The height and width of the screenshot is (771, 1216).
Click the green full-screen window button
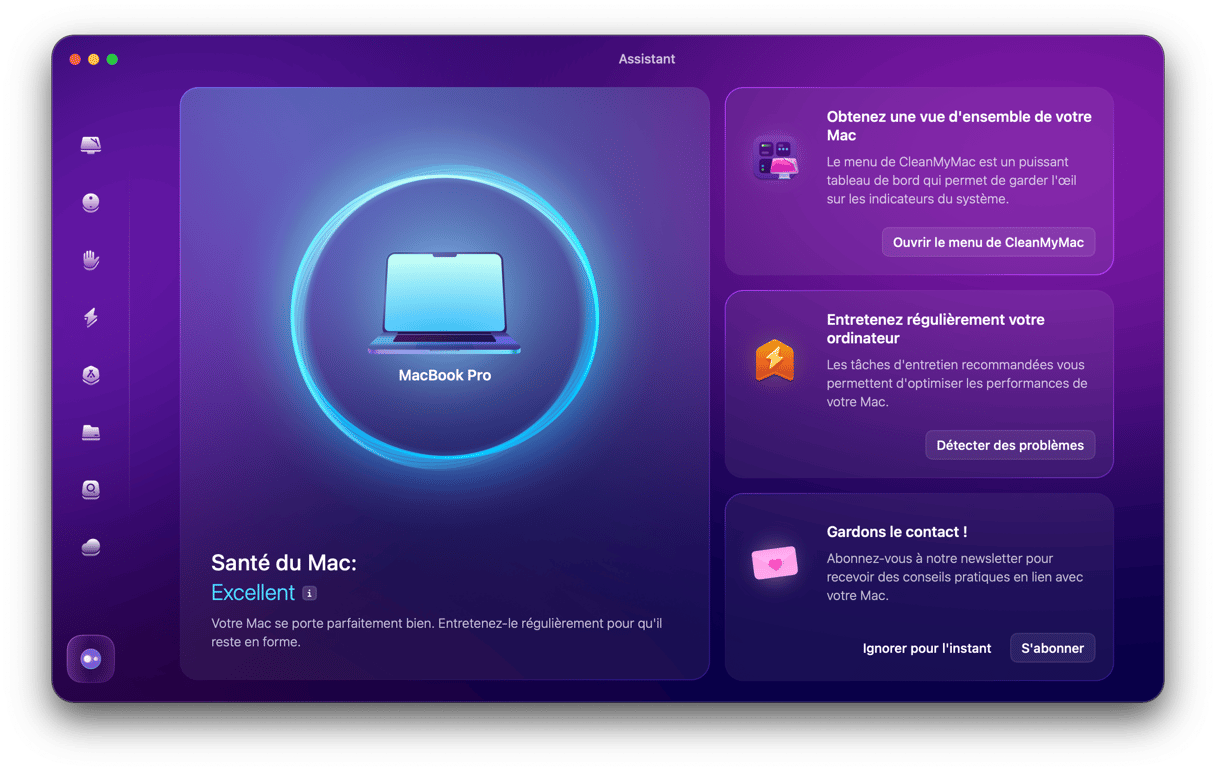(x=112, y=60)
